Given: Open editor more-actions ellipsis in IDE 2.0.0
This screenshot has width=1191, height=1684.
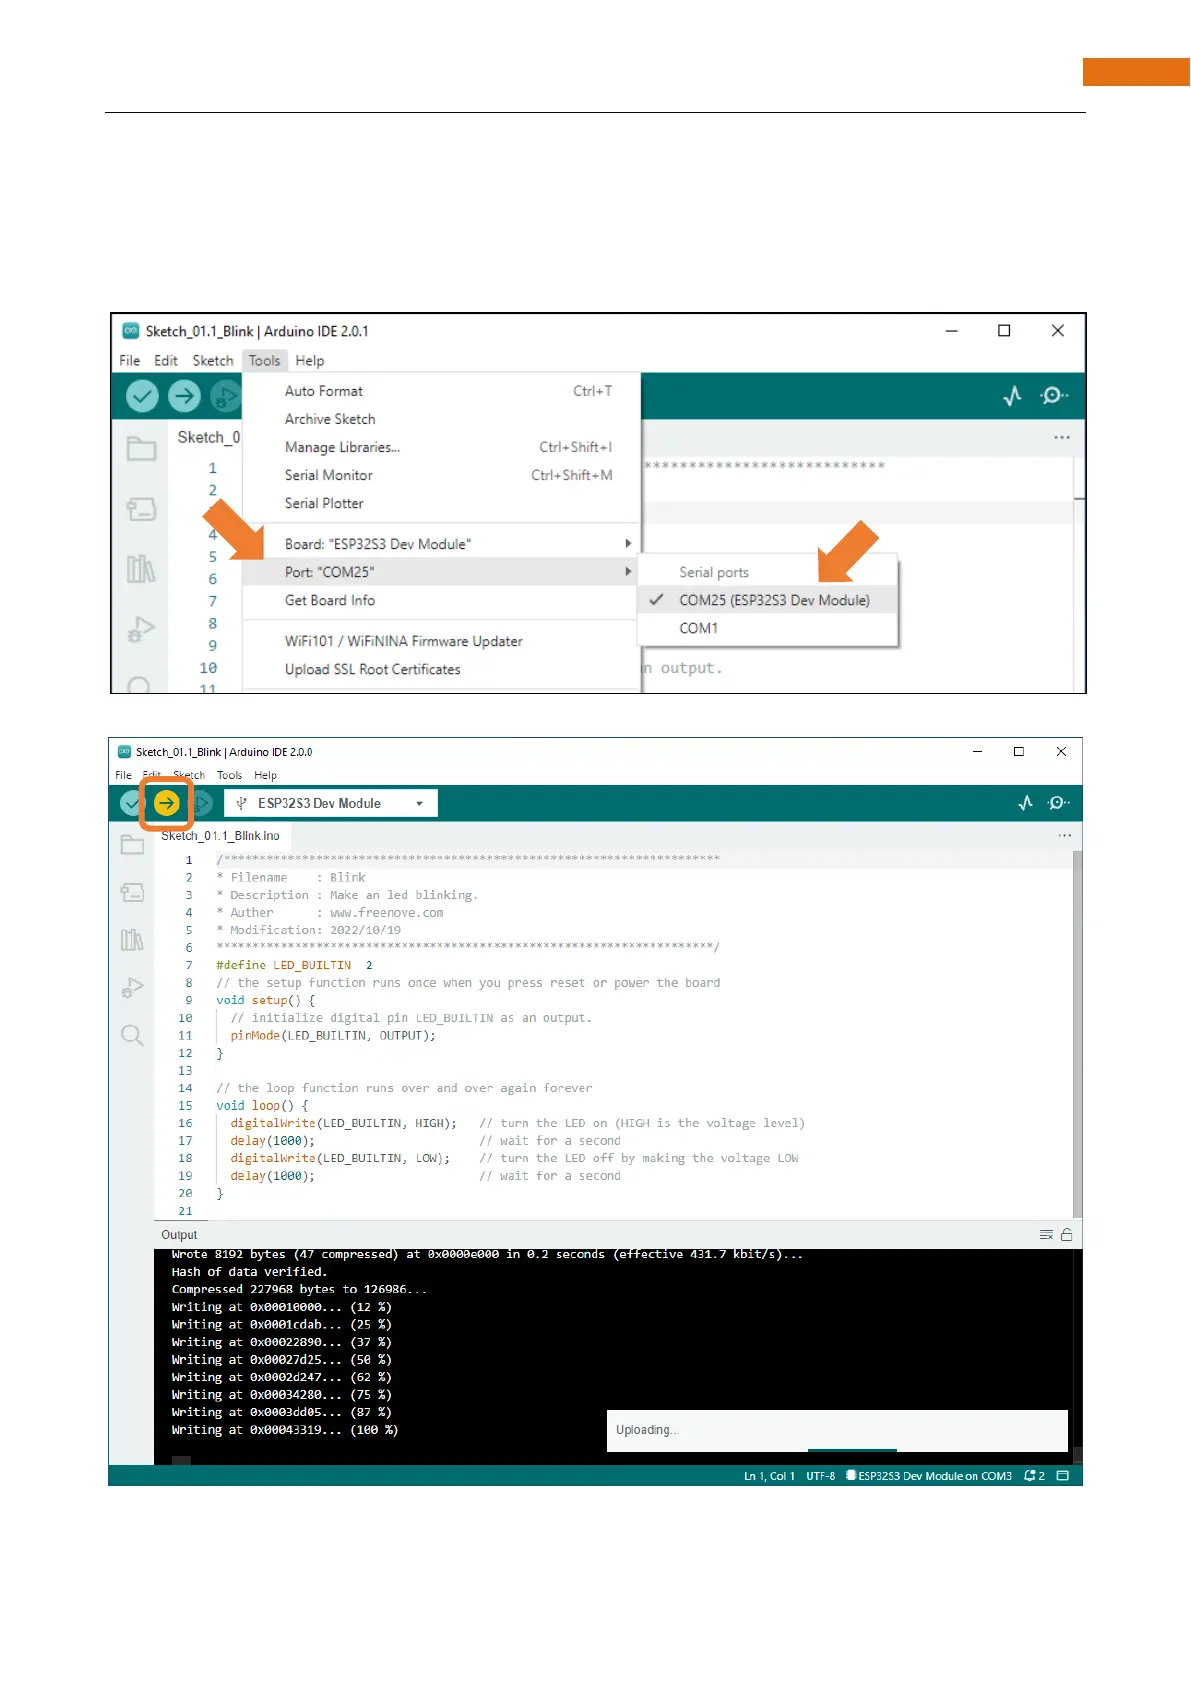Looking at the screenshot, I should [1065, 835].
